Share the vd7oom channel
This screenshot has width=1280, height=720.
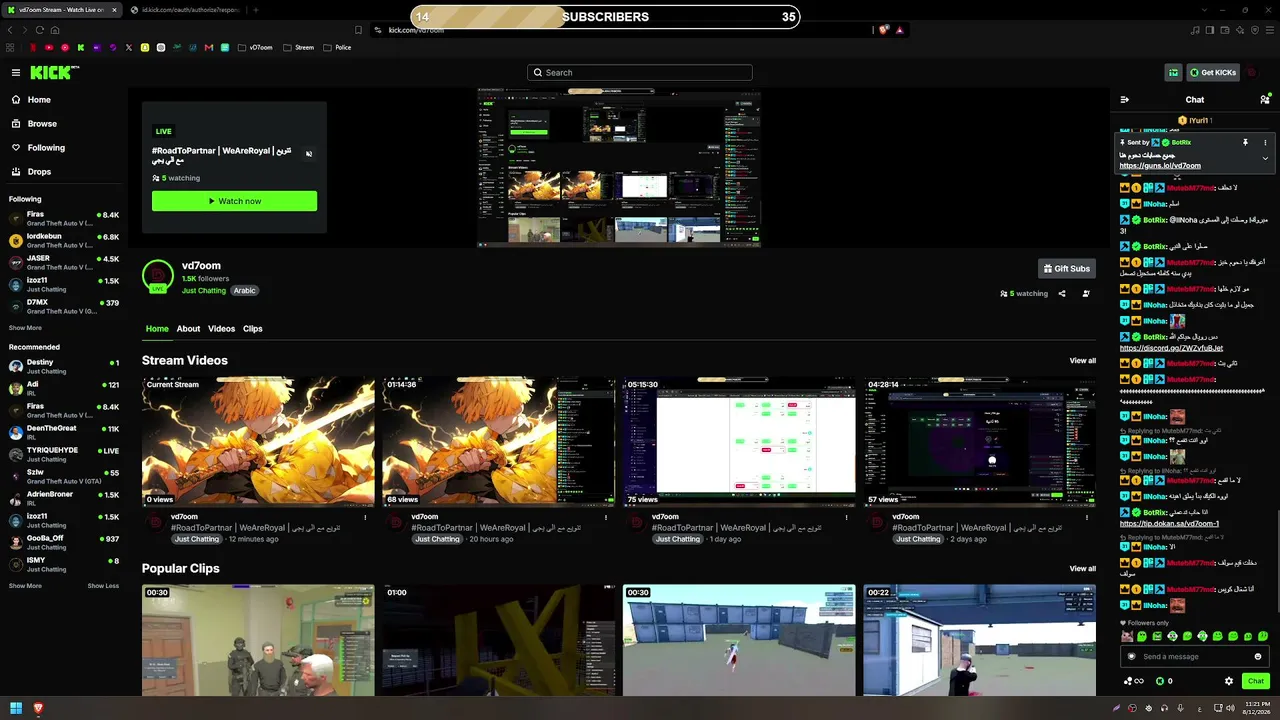point(1062,294)
